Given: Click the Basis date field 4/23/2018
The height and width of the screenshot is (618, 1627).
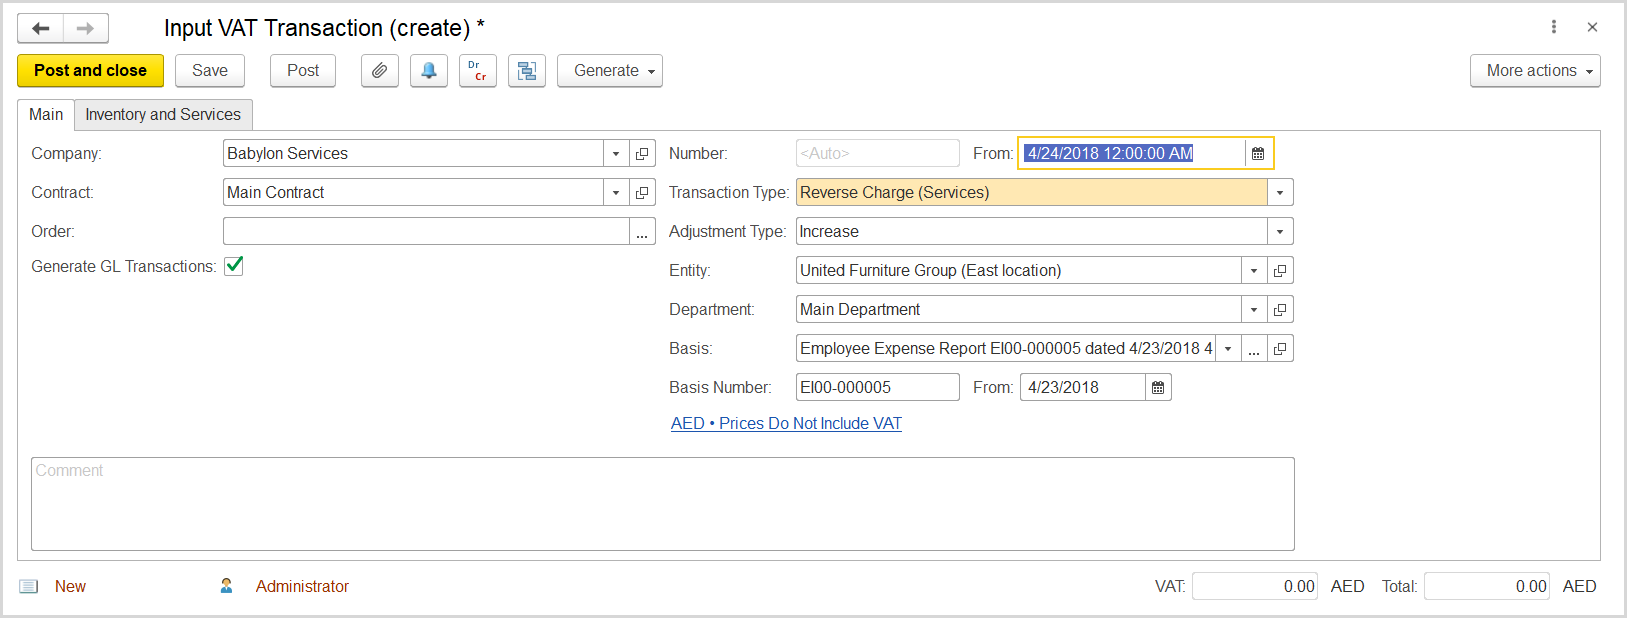Looking at the screenshot, I should [x=1082, y=387].
